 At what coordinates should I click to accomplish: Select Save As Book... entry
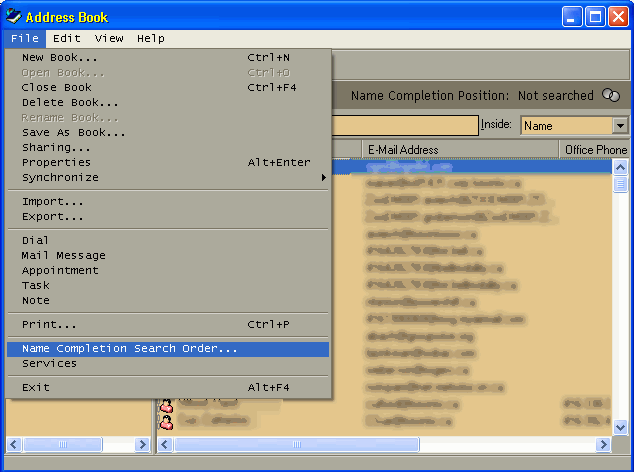(x=168, y=132)
